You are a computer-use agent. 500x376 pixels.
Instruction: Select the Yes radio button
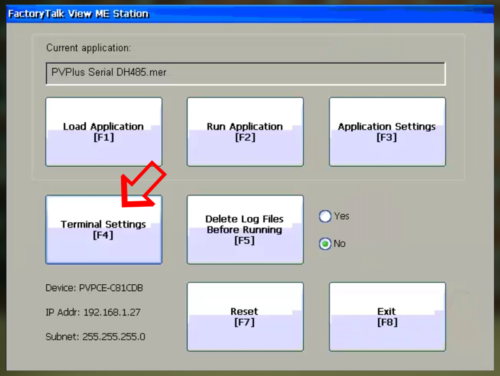325,216
